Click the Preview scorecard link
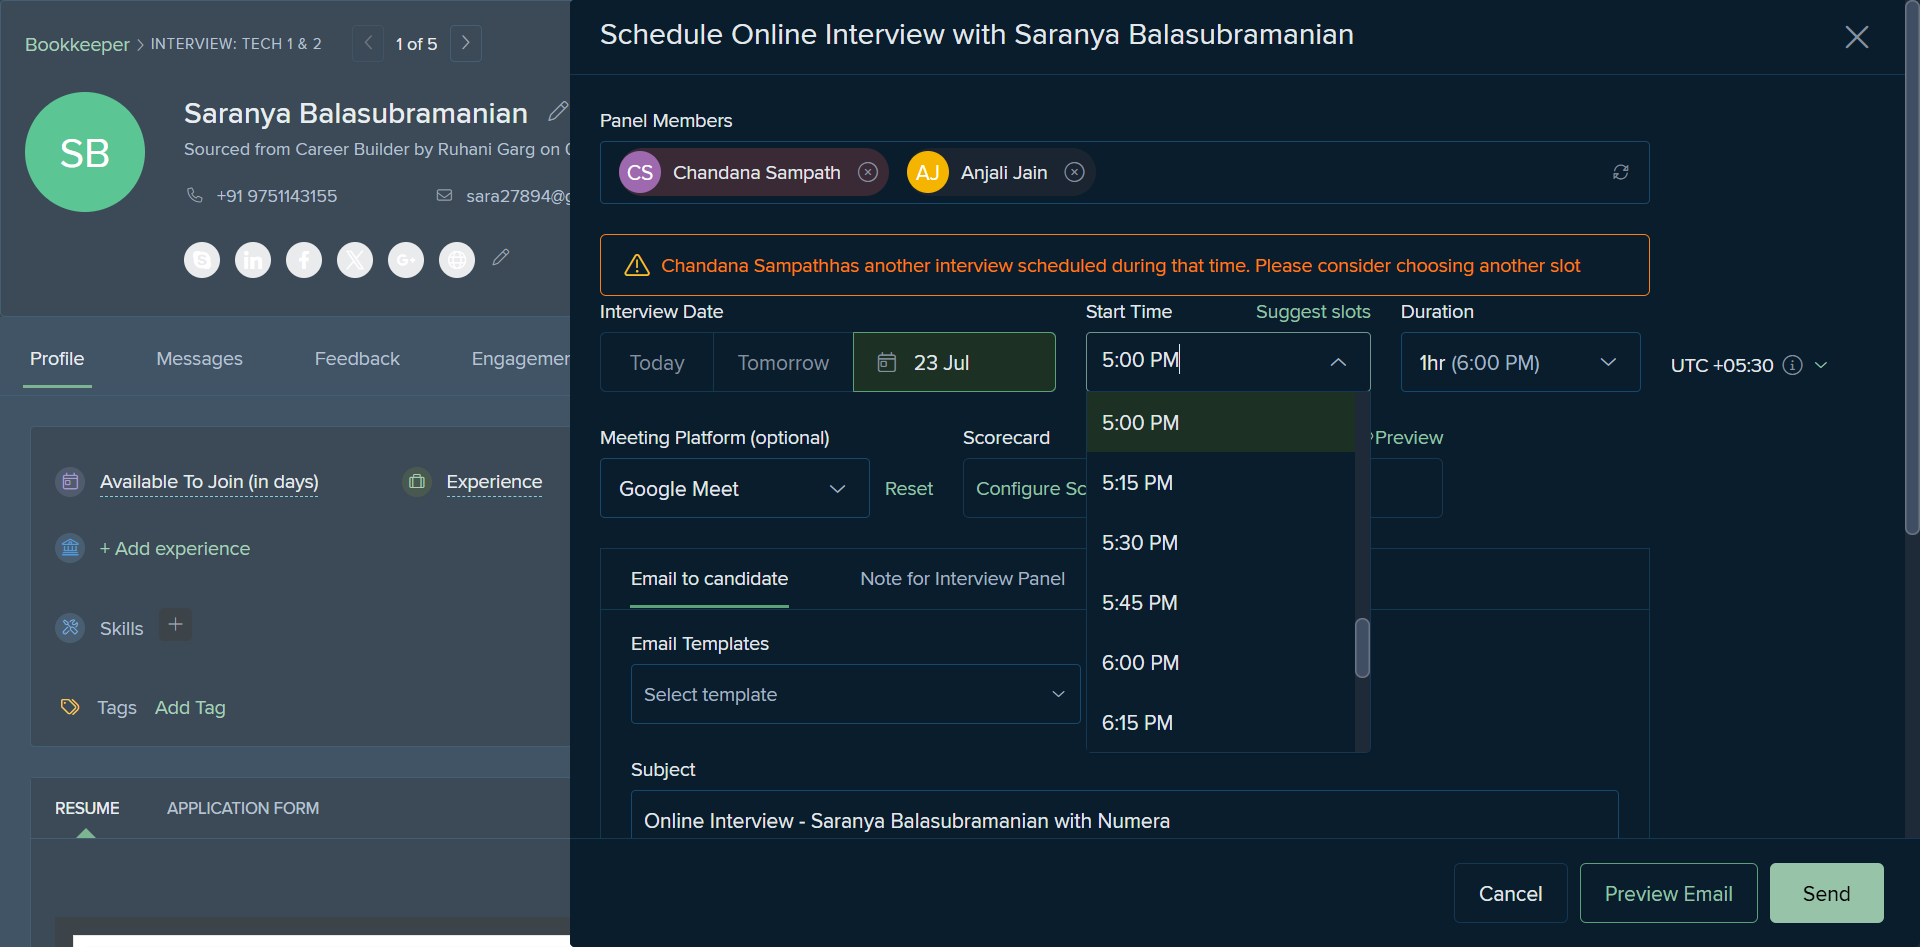 click(x=1408, y=438)
